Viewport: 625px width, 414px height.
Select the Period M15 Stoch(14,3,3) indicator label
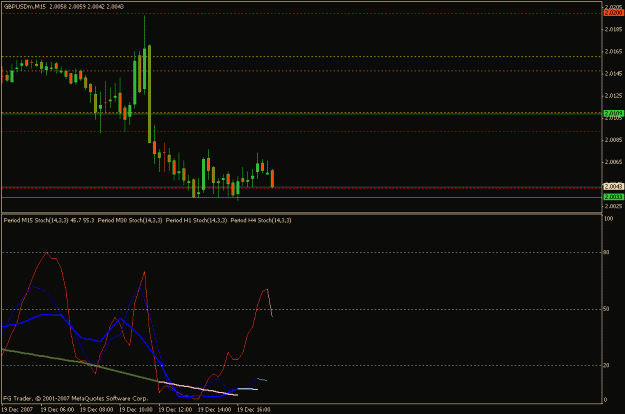36,220
